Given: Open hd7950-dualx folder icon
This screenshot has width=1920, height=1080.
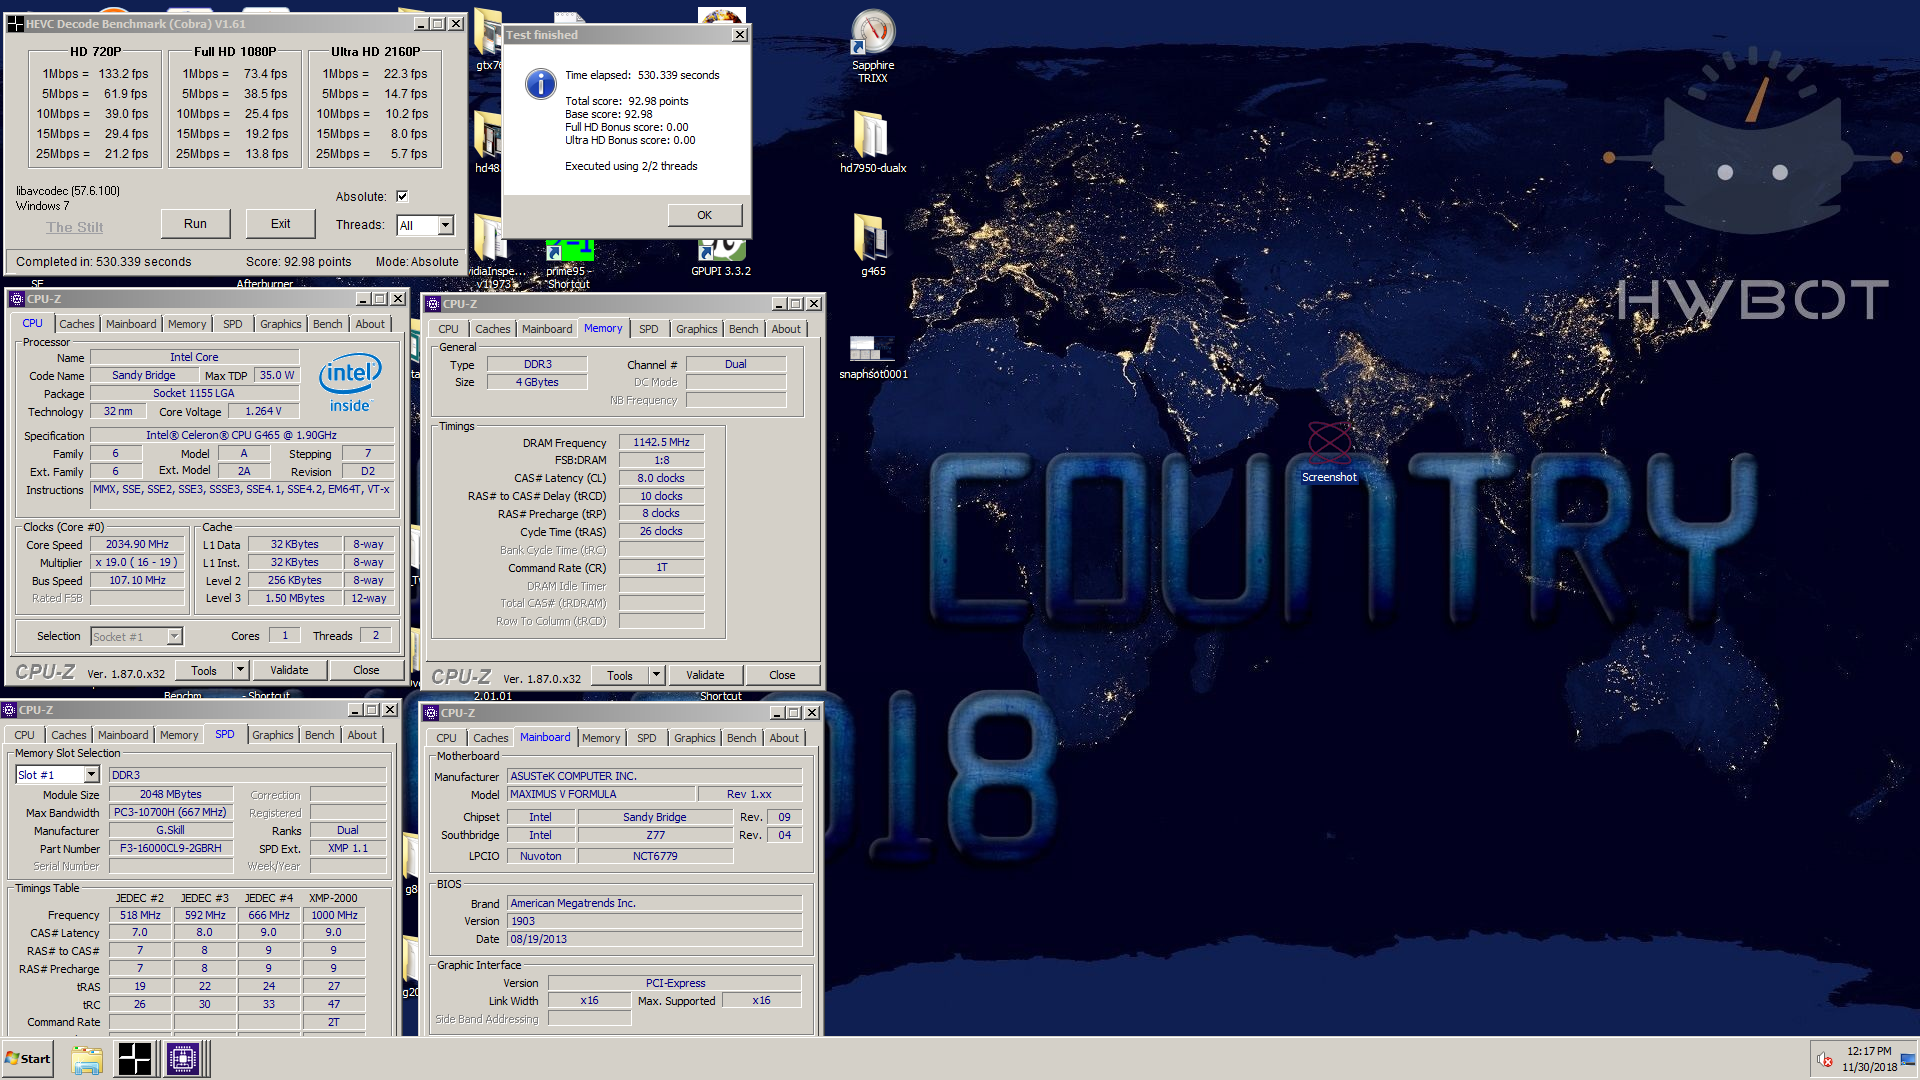Looking at the screenshot, I should click(x=873, y=141).
